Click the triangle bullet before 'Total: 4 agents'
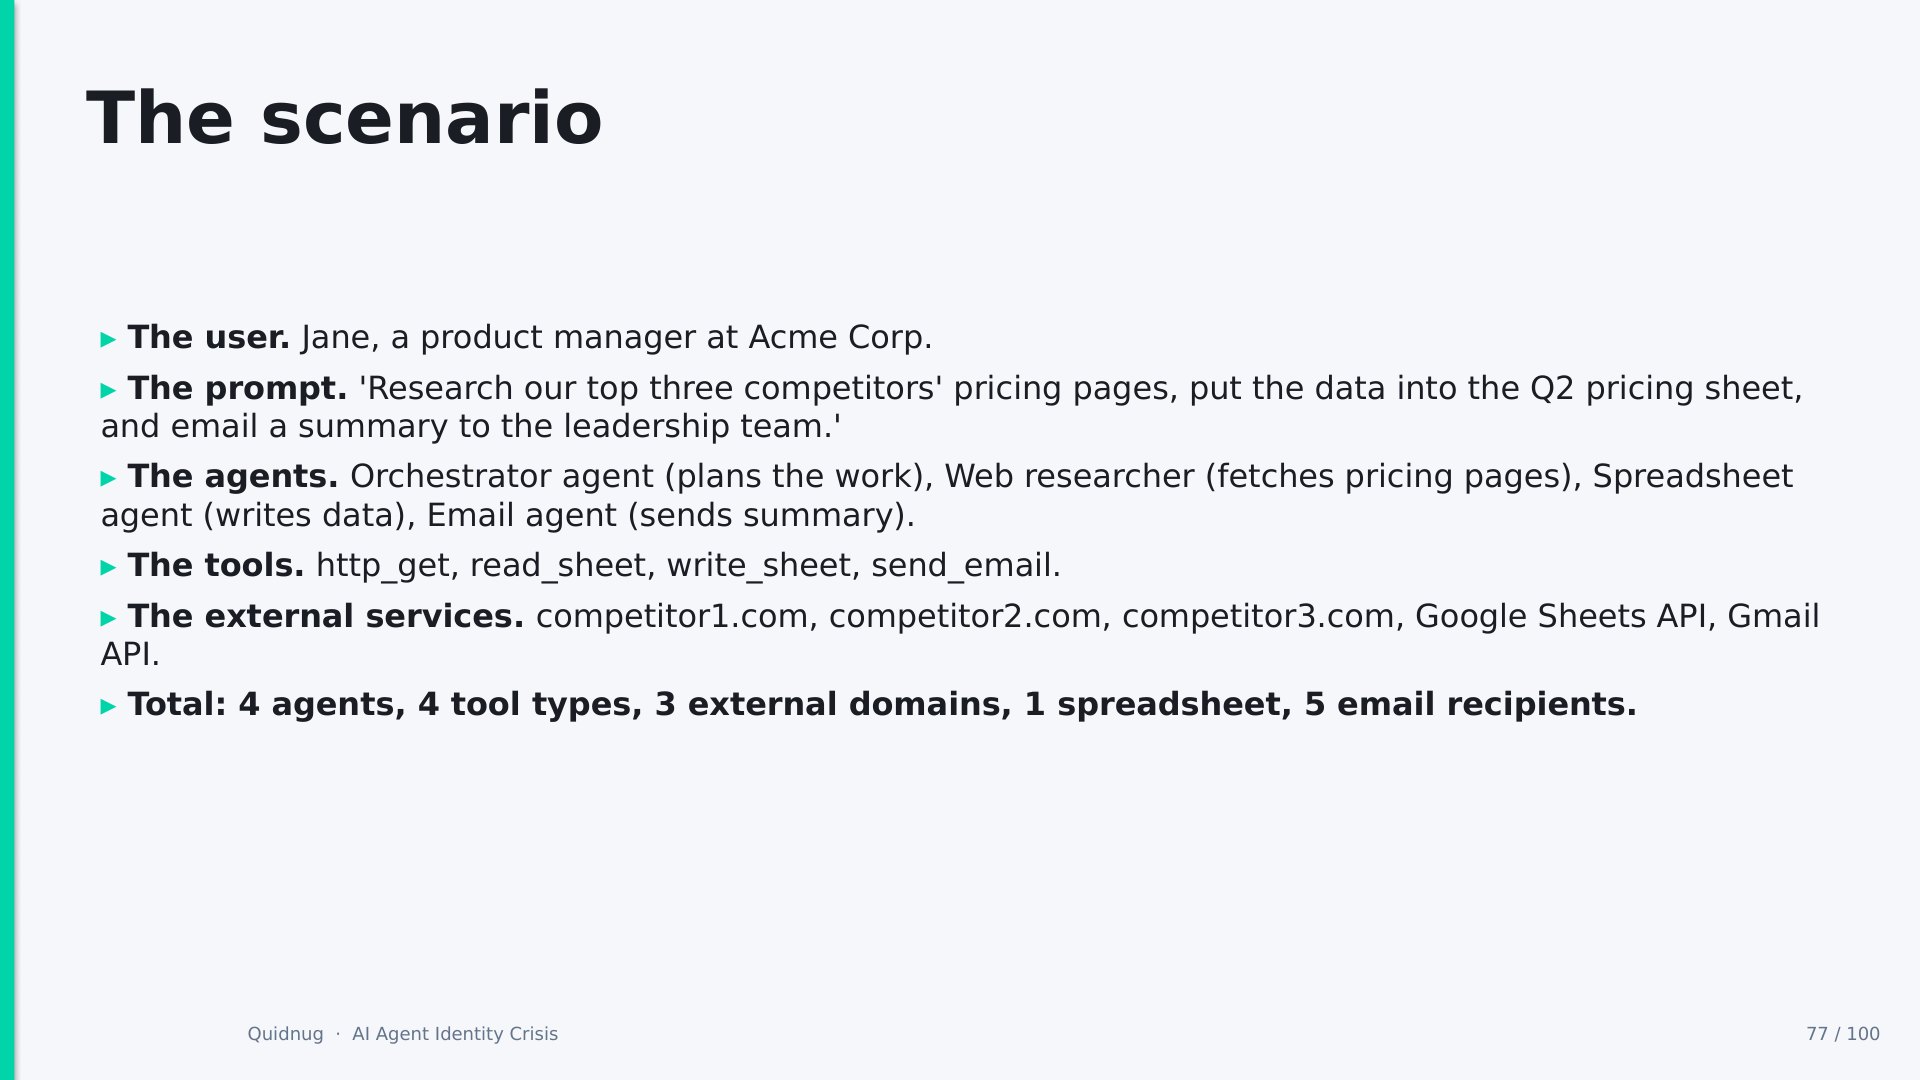1920x1080 pixels. (109, 707)
